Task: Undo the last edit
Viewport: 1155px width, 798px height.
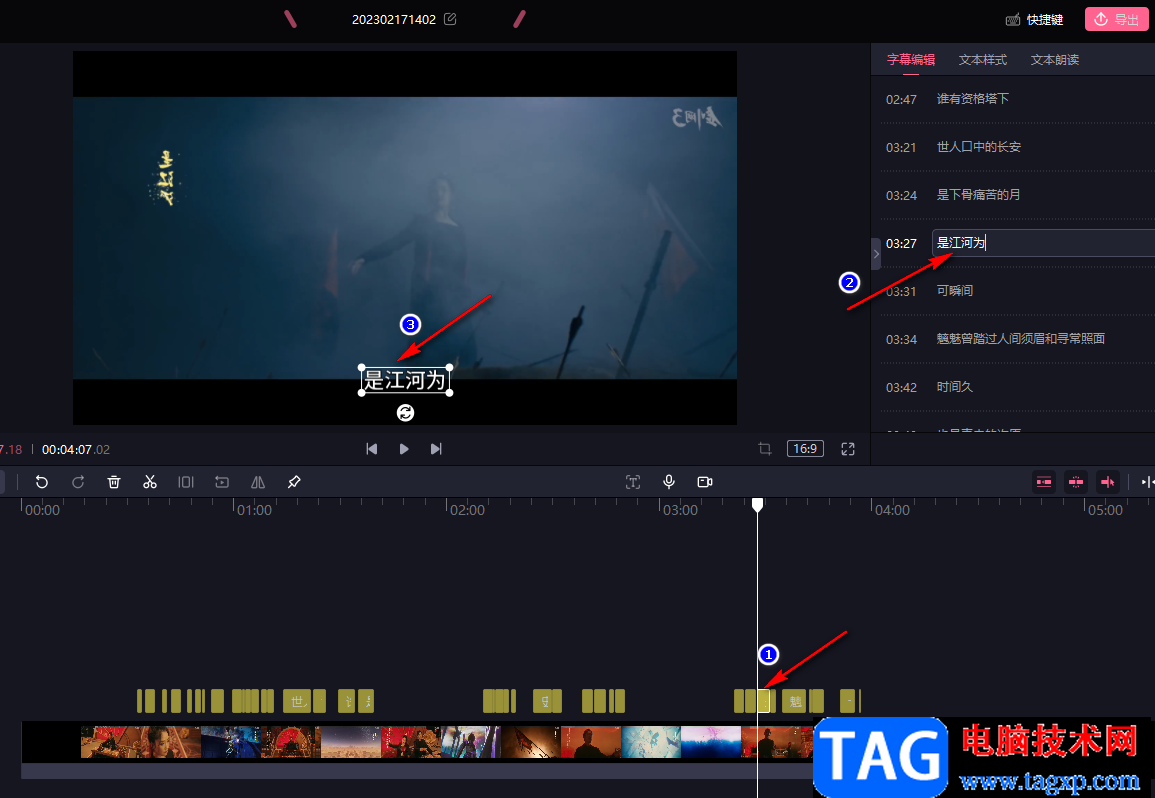Action: (42, 482)
